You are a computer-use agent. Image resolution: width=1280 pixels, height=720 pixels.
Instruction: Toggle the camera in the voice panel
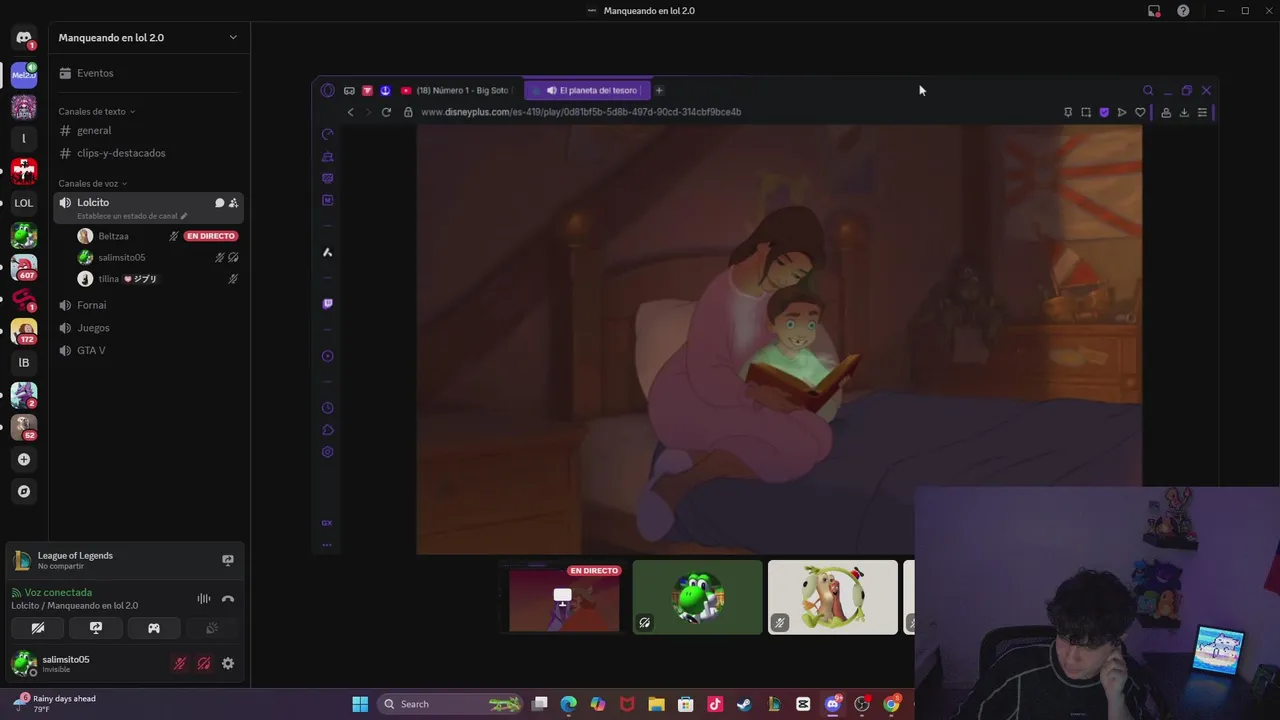(38, 628)
